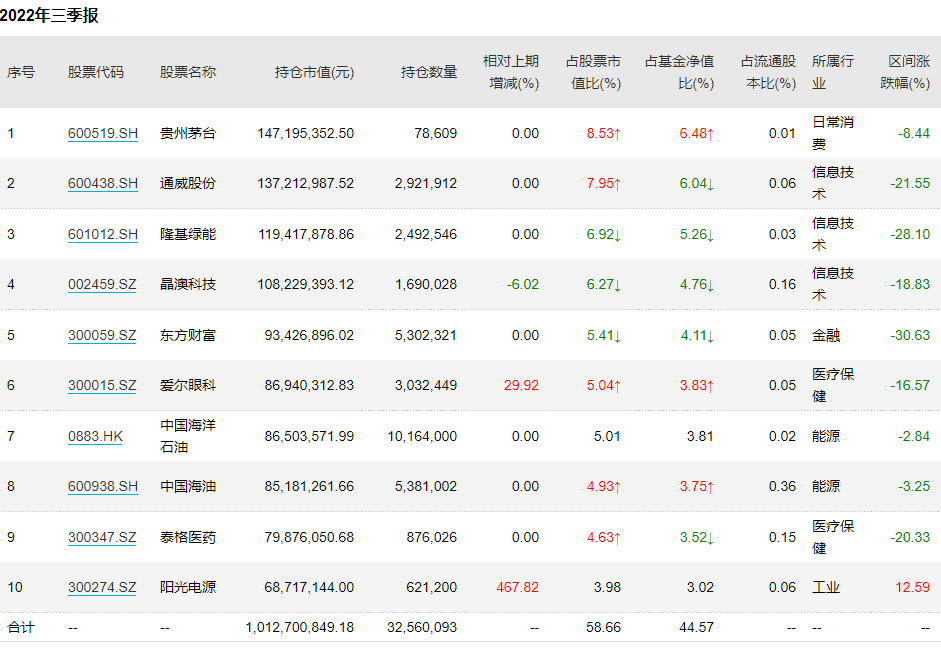Click the 持仓市值(元) column header
This screenshot has height=651, width=941.
(x=314, y=72)
